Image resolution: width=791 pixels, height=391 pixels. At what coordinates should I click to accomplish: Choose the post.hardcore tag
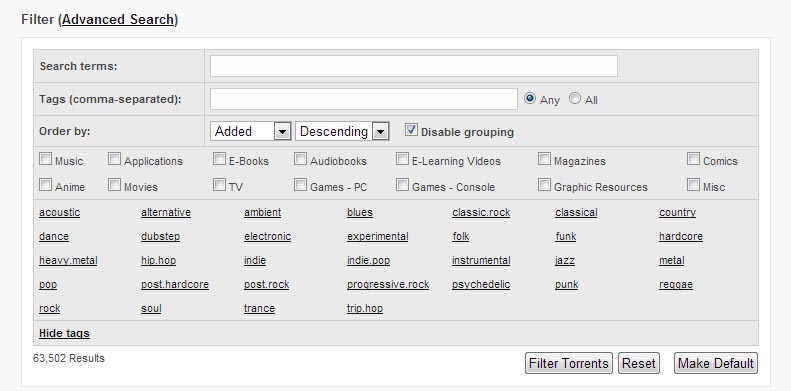[x=175, y=285]
